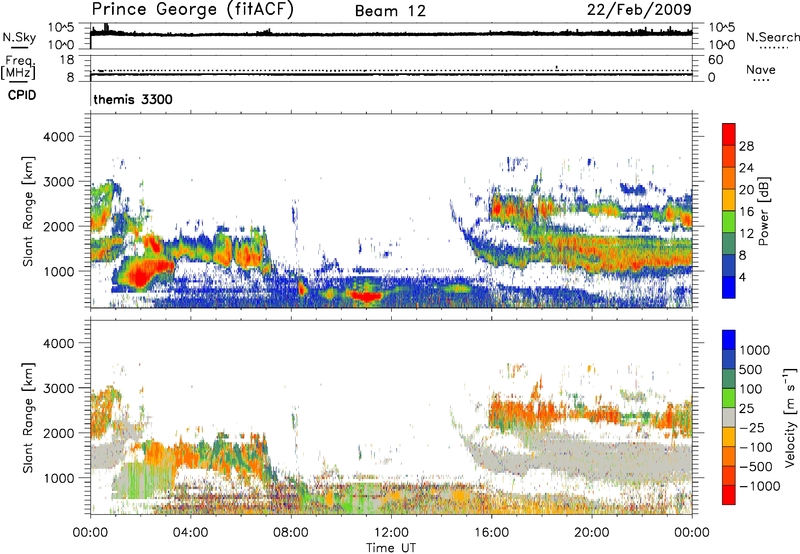The width and height of the screenshot is (800, 554).
Task: Select the '1000' tick on Velocity color bar
Action: pyautogui.click(x=755, y=350)
